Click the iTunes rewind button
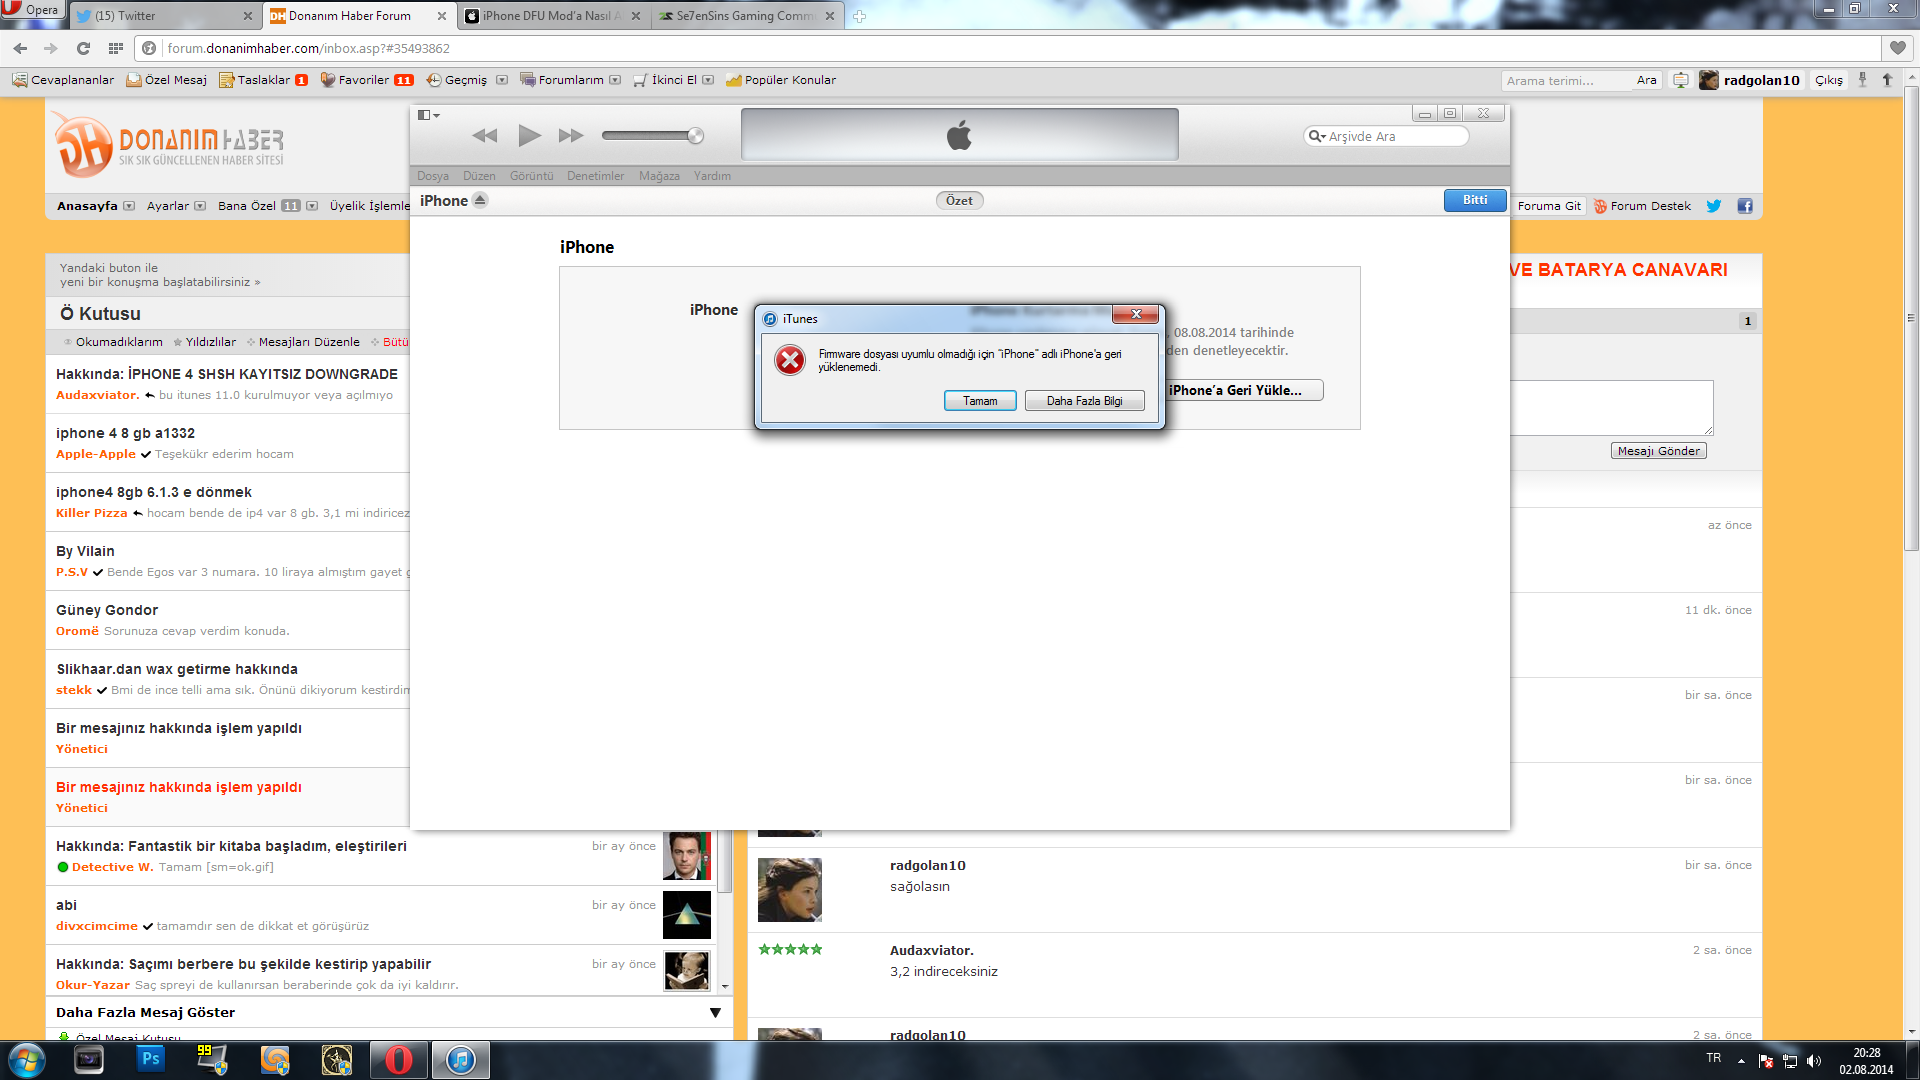Screen dimensions: 1920x1080 pos(485,136)
